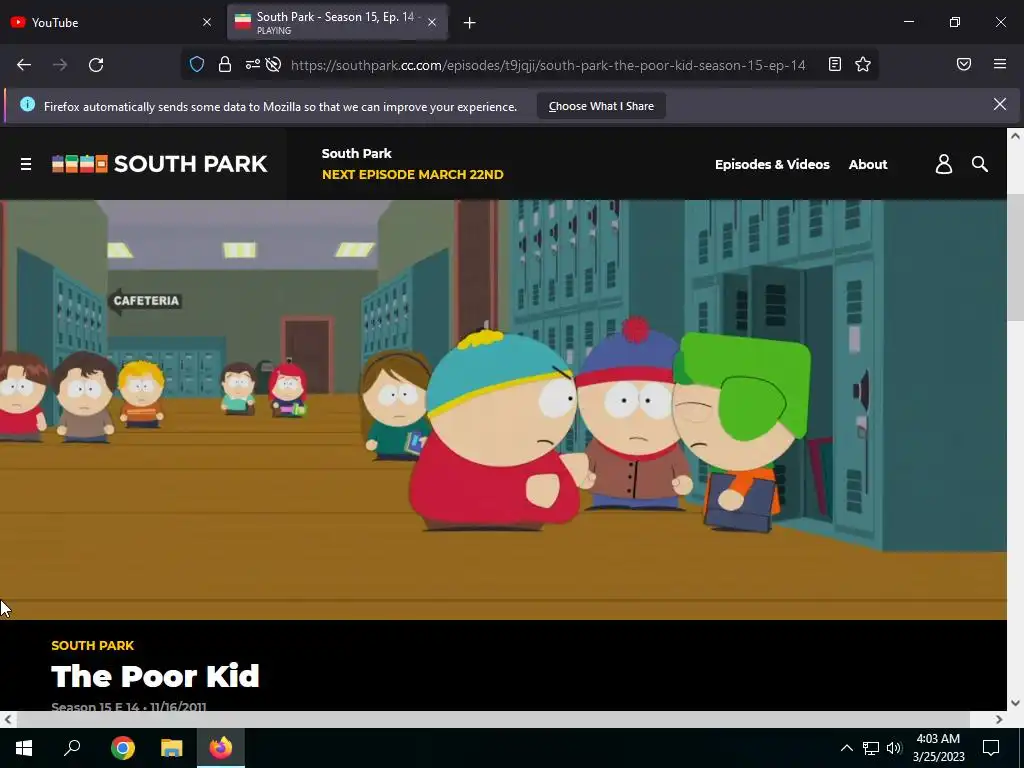1024x768 pixels.
Task: Click The Poor Kid episode title
Action: click(155, 676)
